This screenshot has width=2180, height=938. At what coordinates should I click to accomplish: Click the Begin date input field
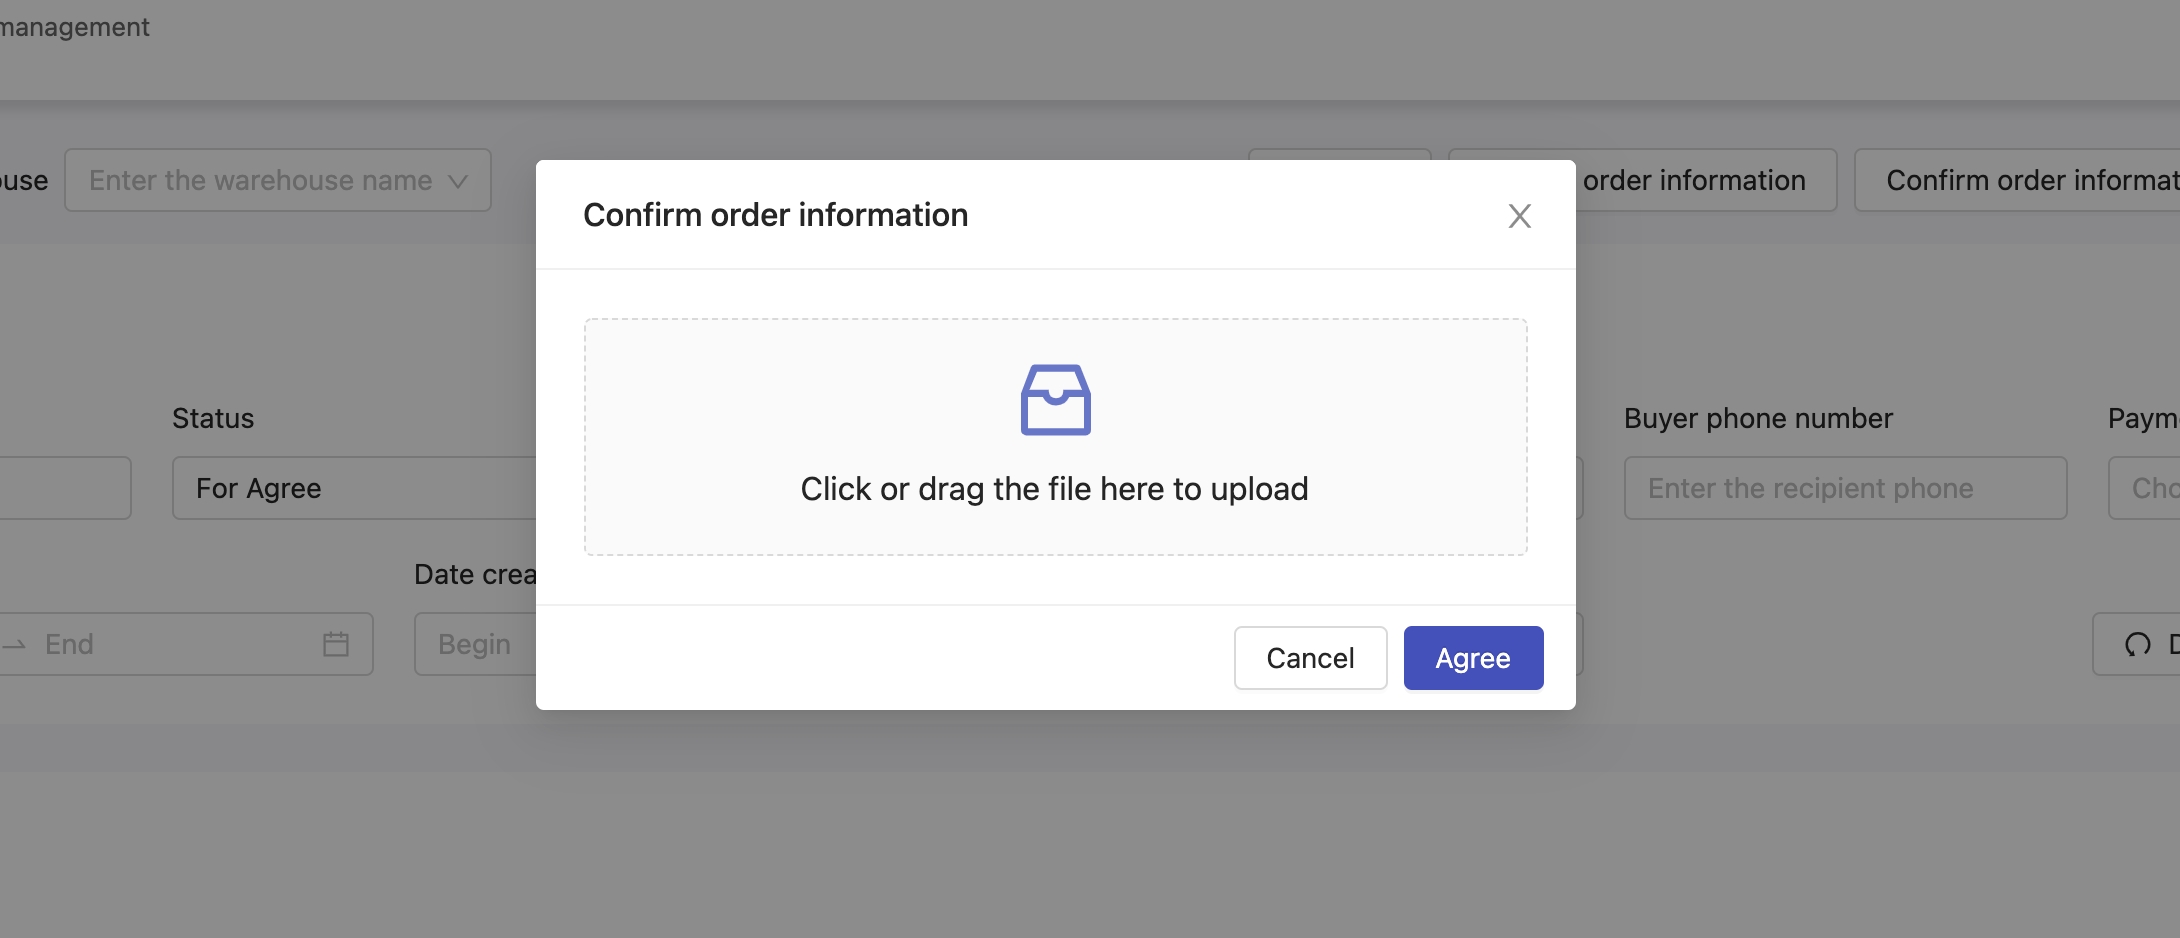click(x=475, y=644)
